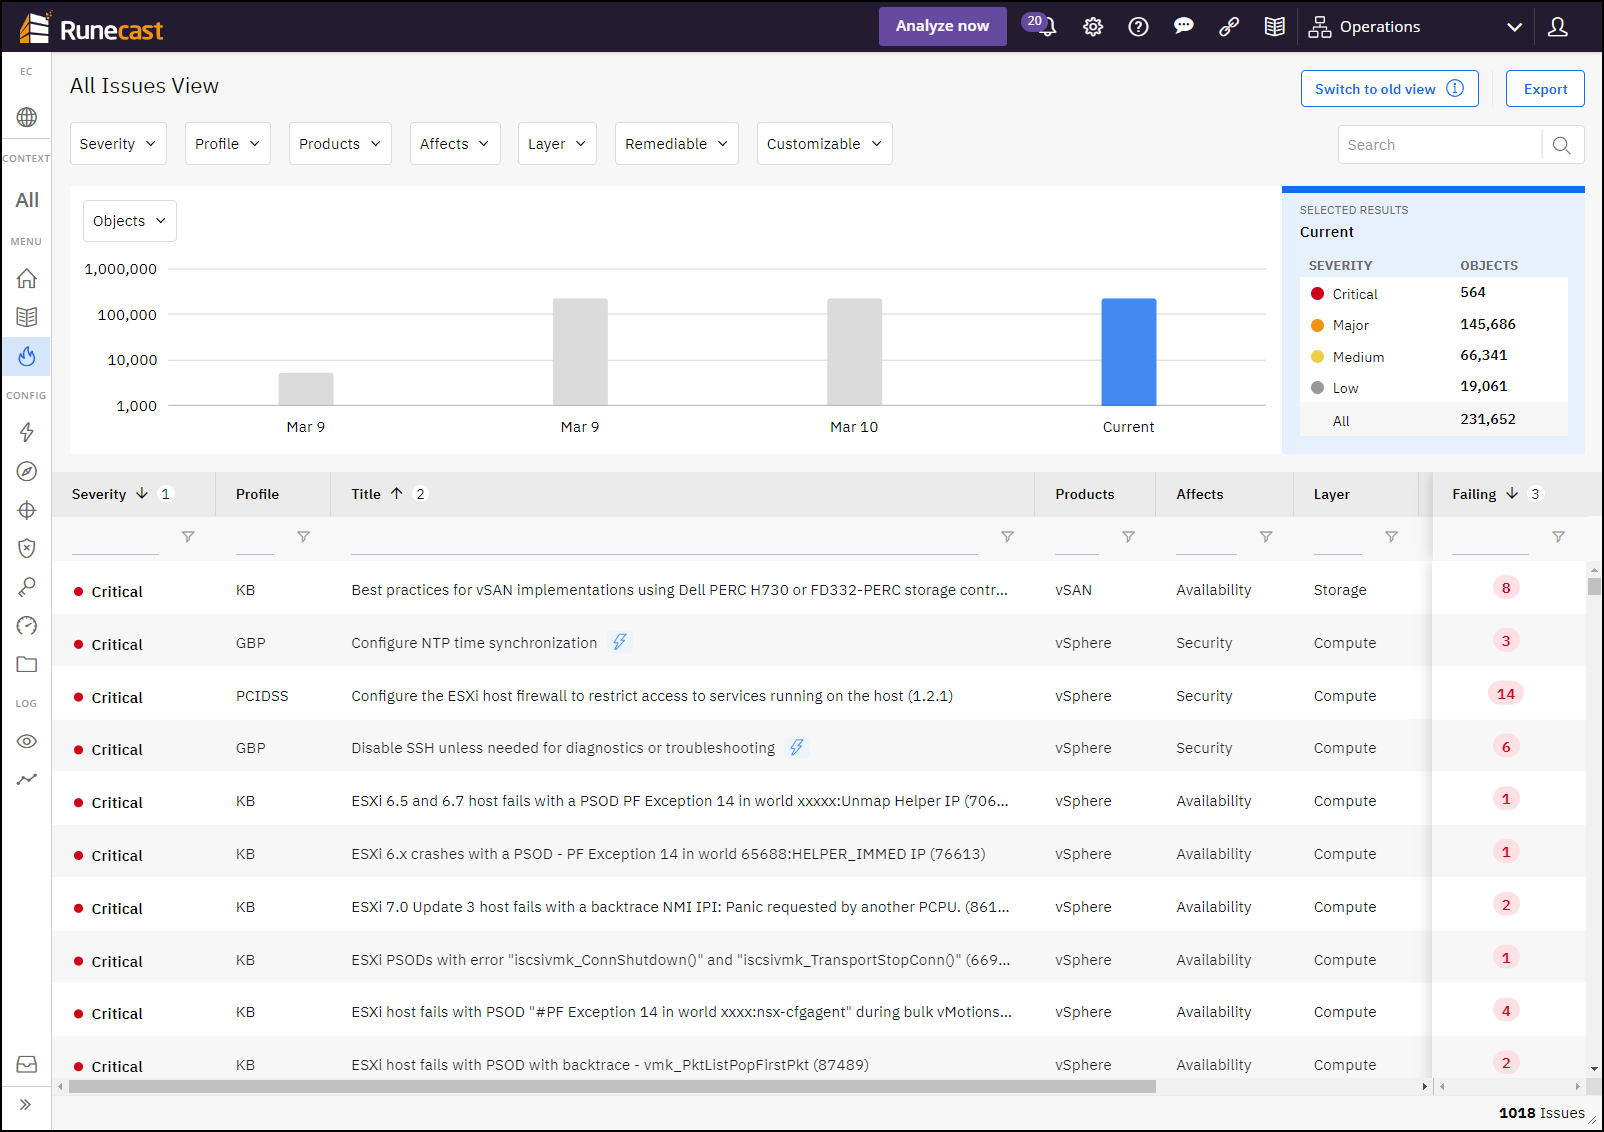This screenshot has height=1132, width=1604.
Task: Open the inbox tray icon in sidebar
Action: tap(27, 1064)
